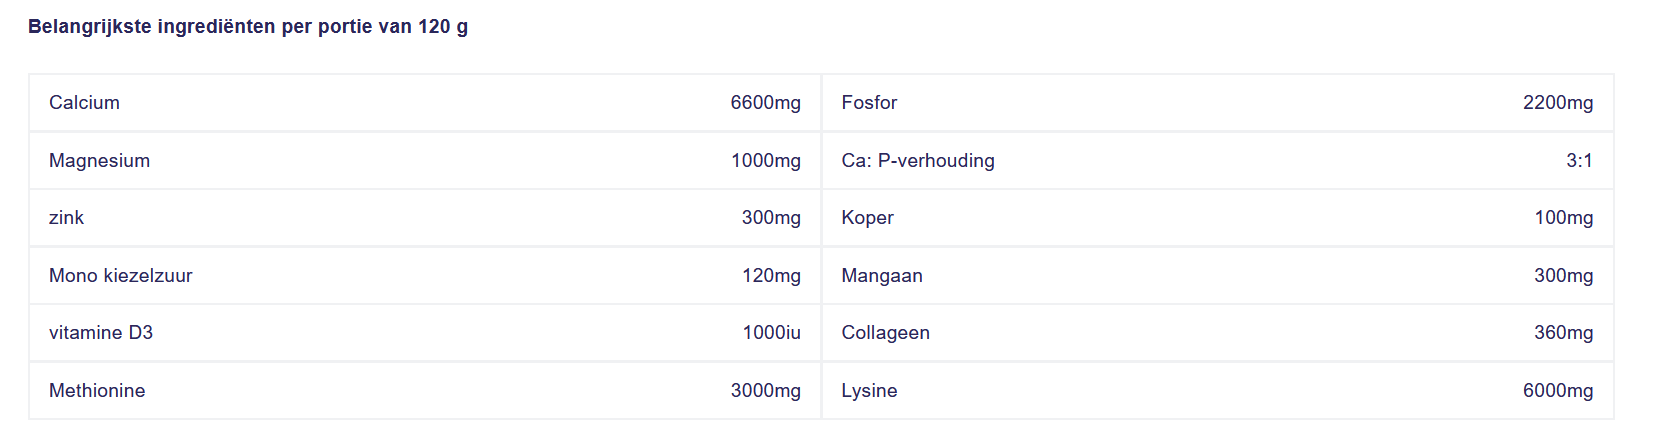This screenshot has height=432, width=1677.
Task: Select the 100mg Koper value
Action: tap(1564, 218)
